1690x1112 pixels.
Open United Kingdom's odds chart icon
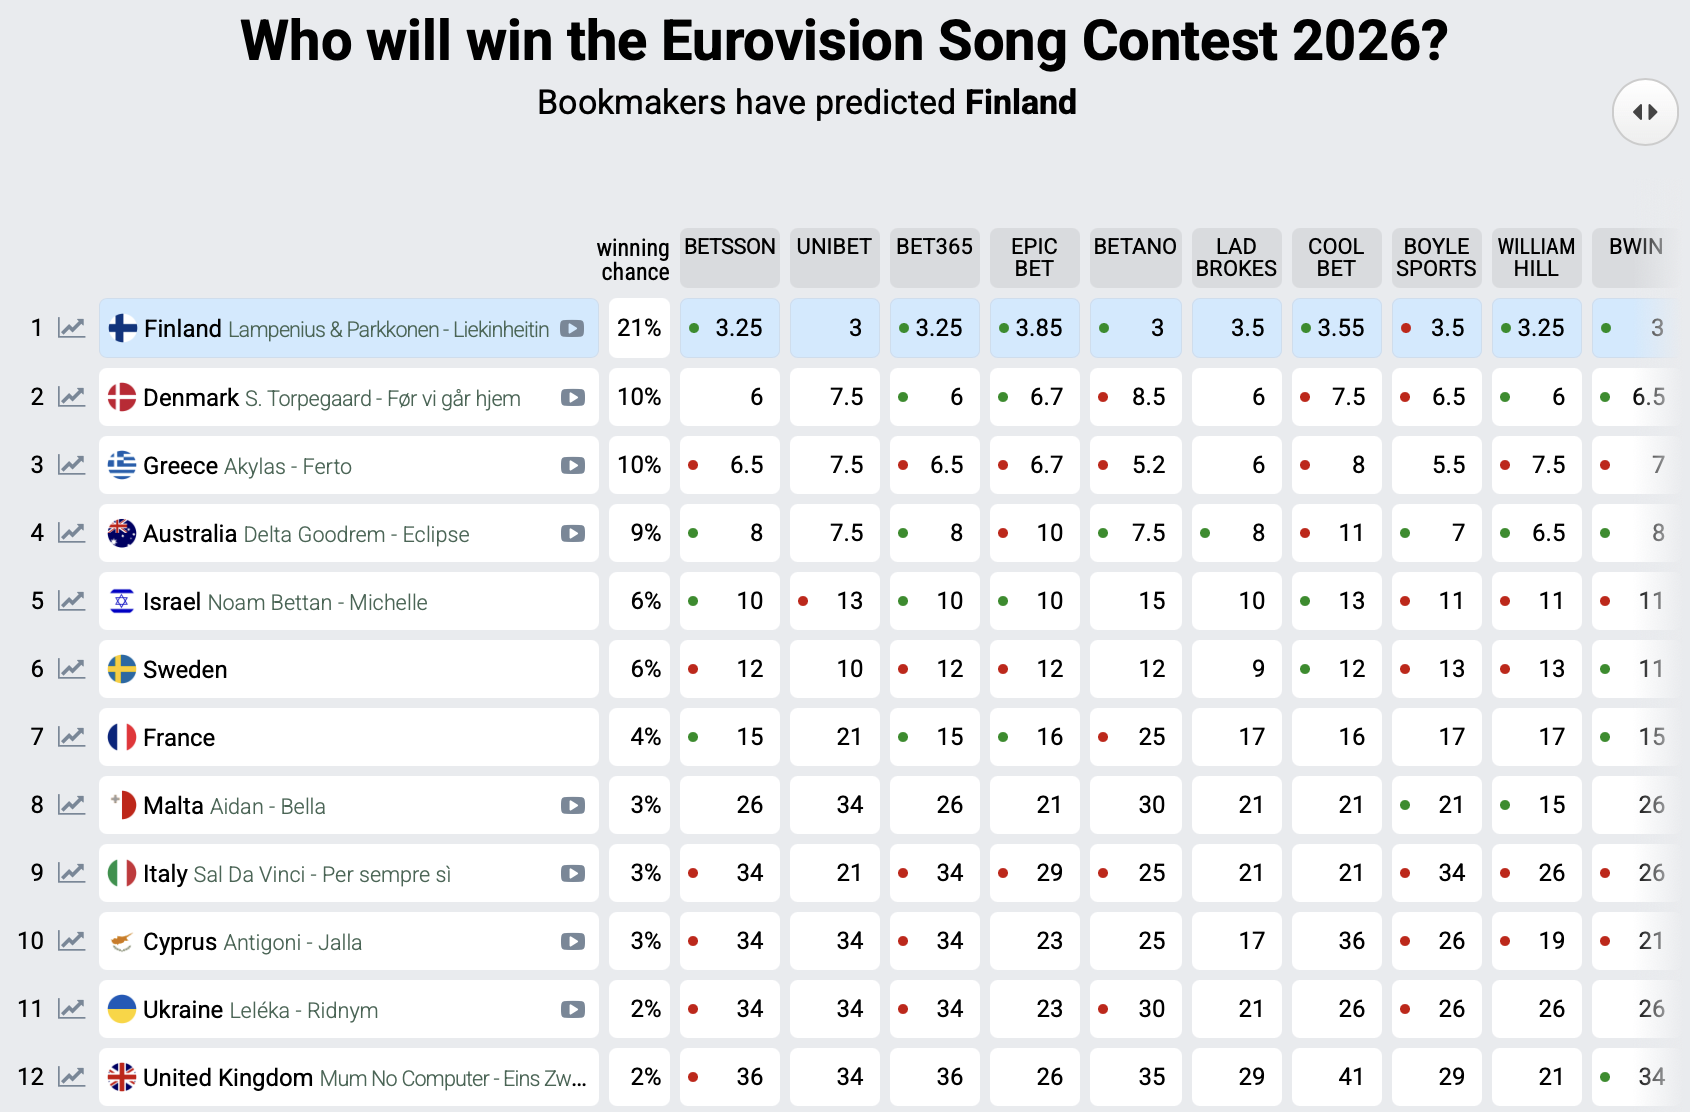point(71,1077)
